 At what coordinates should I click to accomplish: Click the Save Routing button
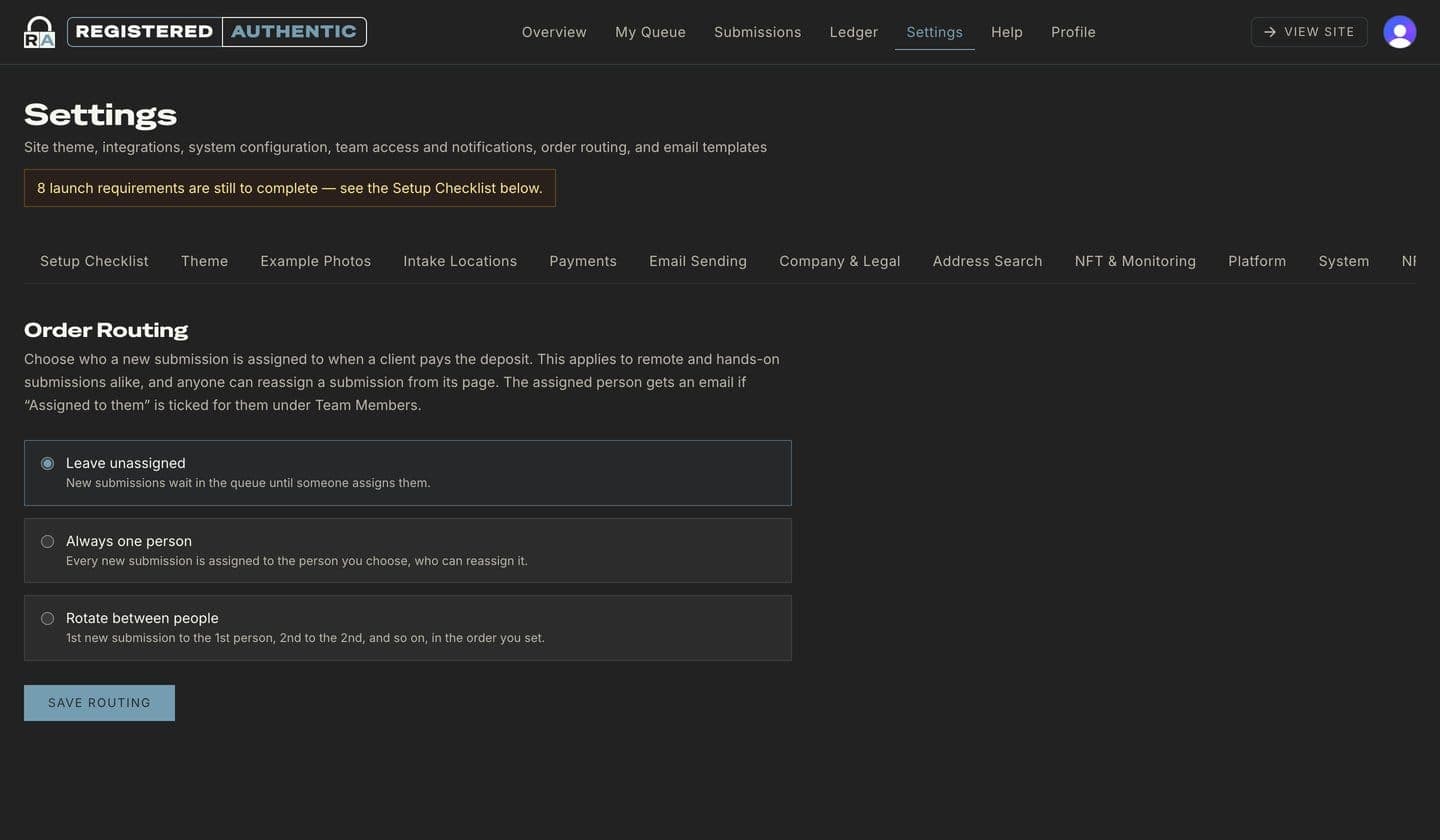(x=99, y=703)
